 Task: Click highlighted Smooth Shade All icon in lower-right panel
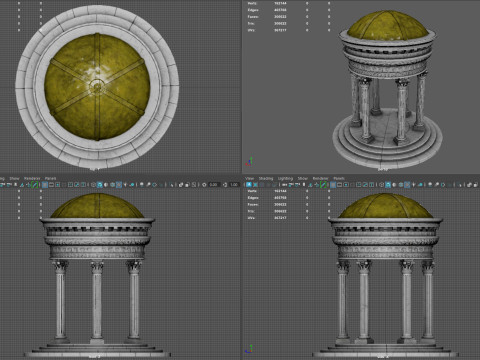(388, 184)
